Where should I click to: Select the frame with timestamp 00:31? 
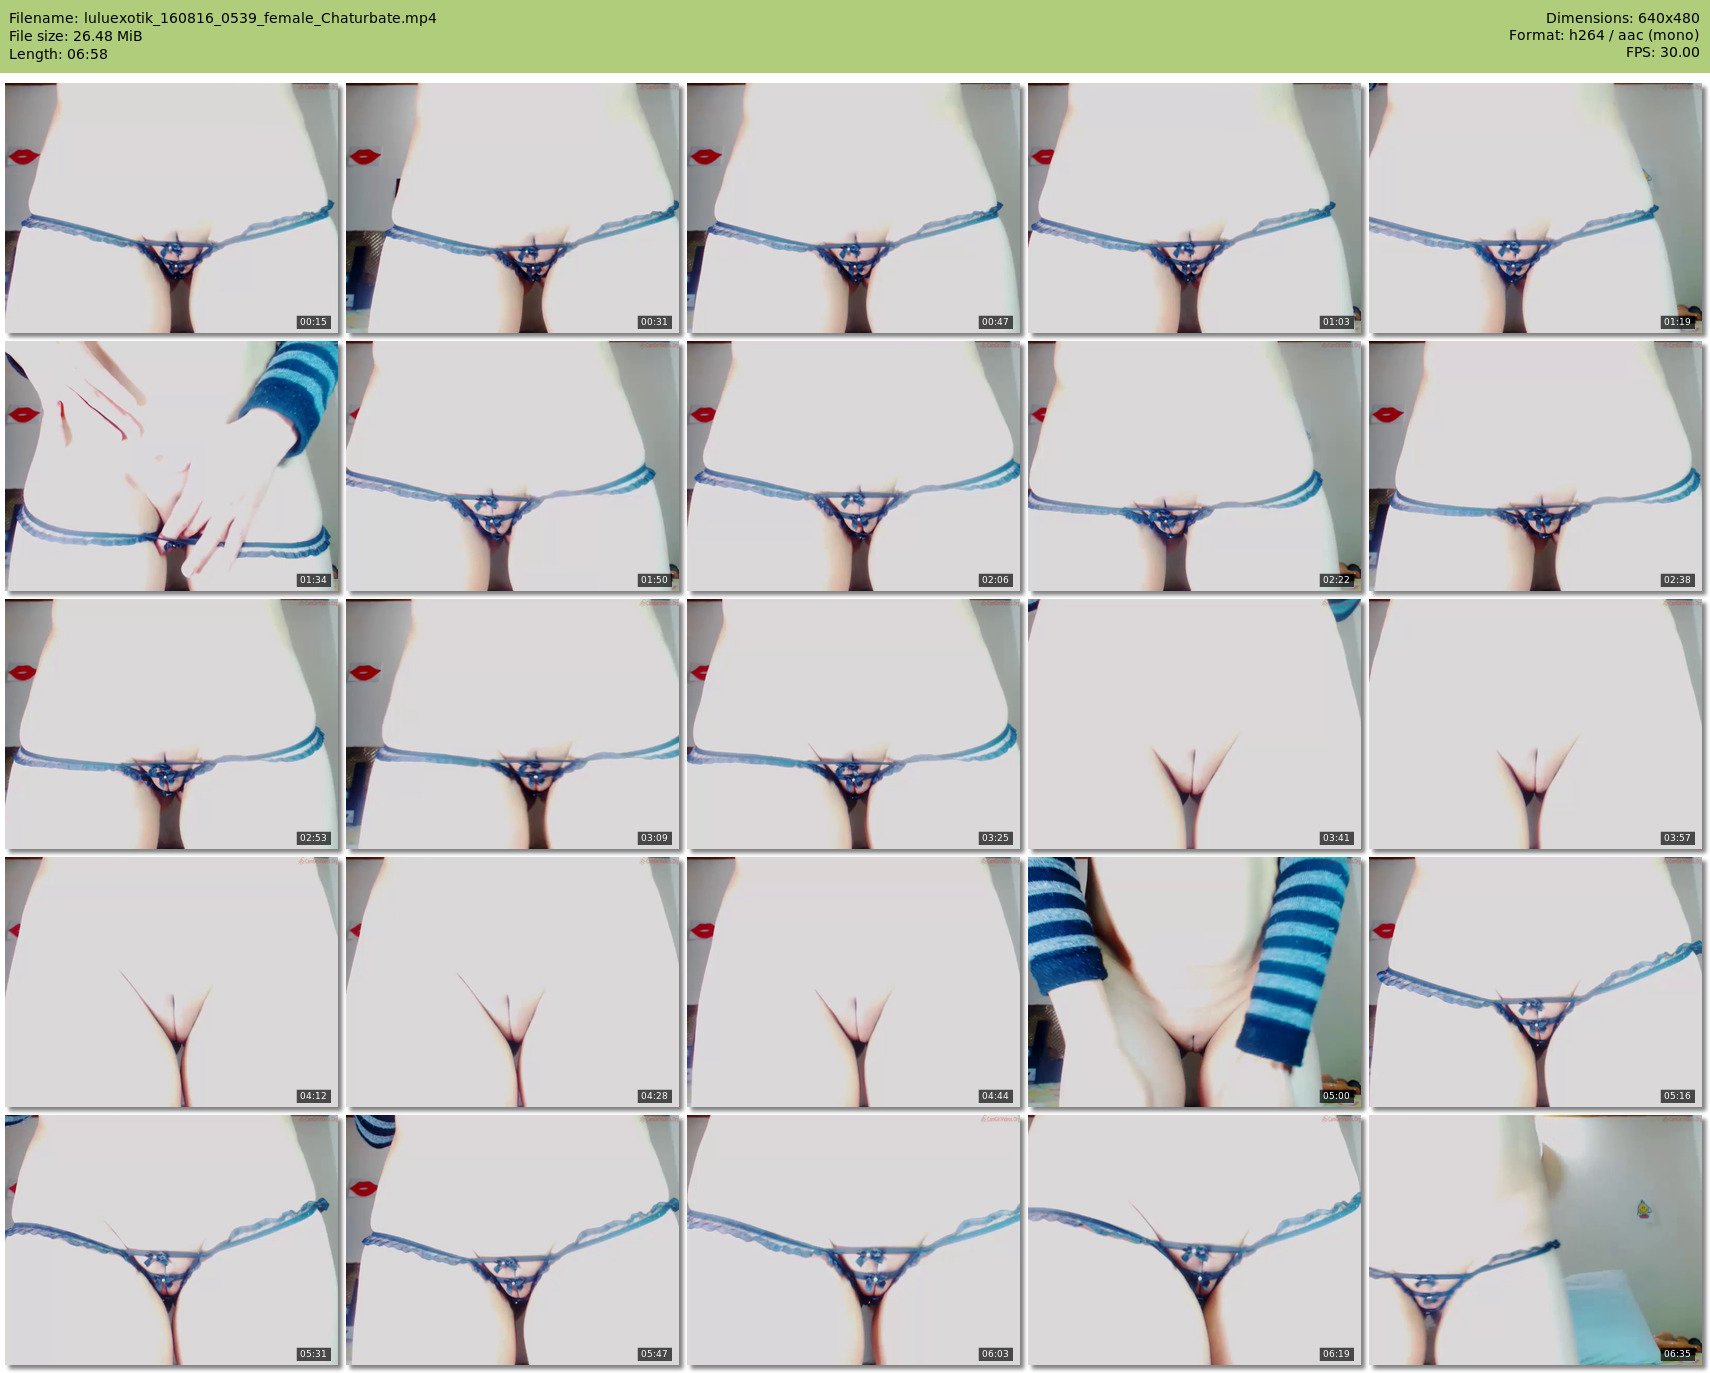click(x=513, y=208)
